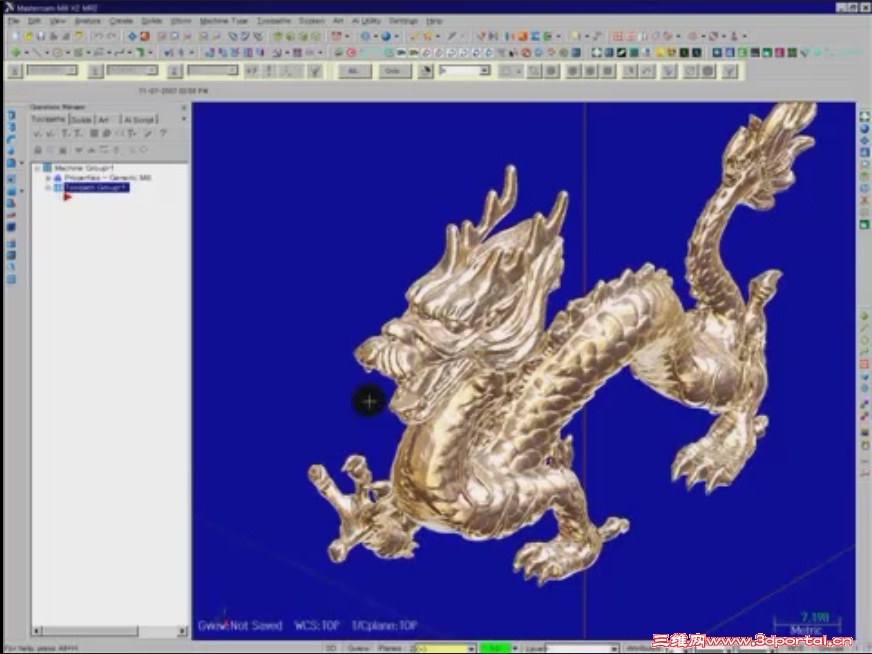872x654 pixels.
Task: Select Properties - Generic Mill tree row
Action: (107, 178)
